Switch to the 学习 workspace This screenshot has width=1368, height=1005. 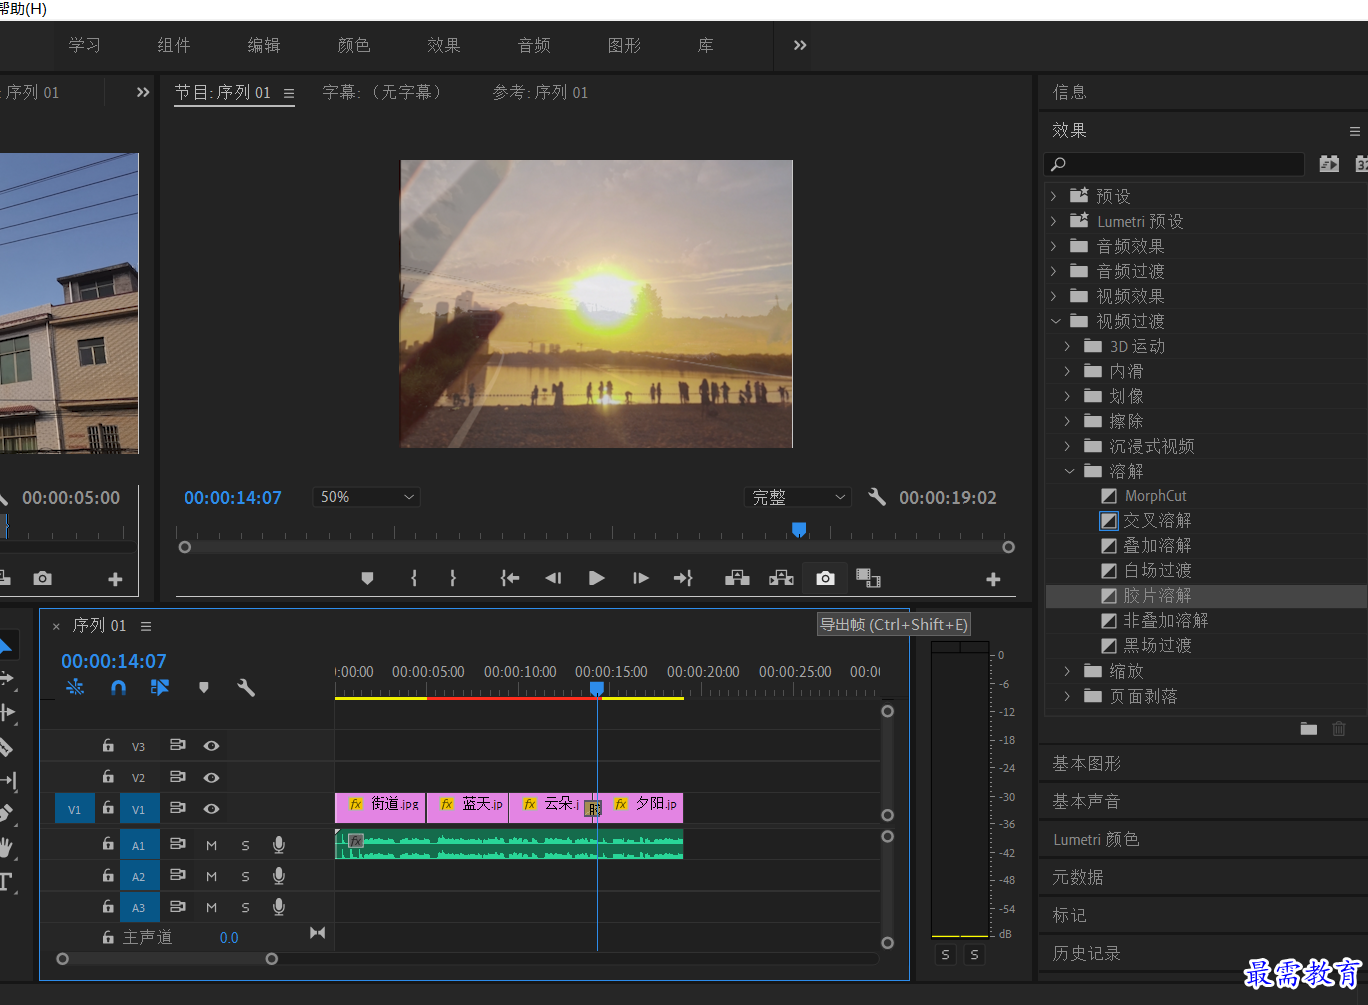pos(84,45)
